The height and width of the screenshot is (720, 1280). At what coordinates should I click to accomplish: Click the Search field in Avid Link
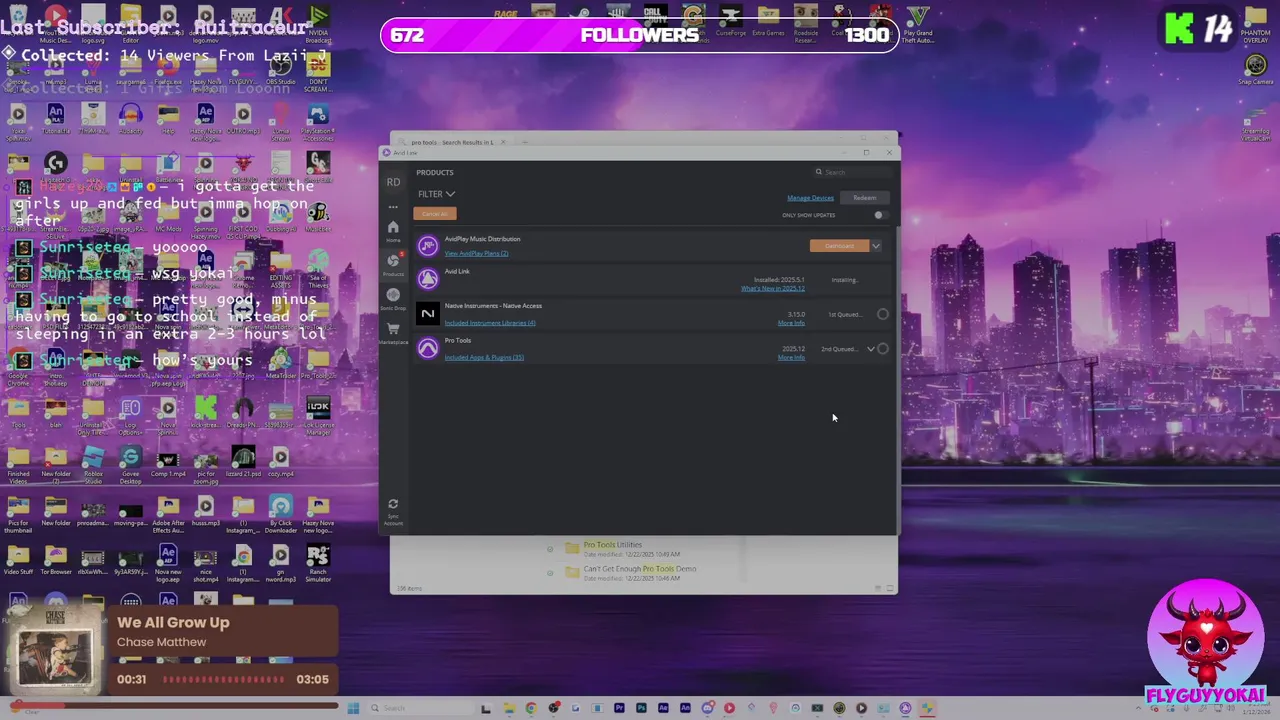coord(855,172)
